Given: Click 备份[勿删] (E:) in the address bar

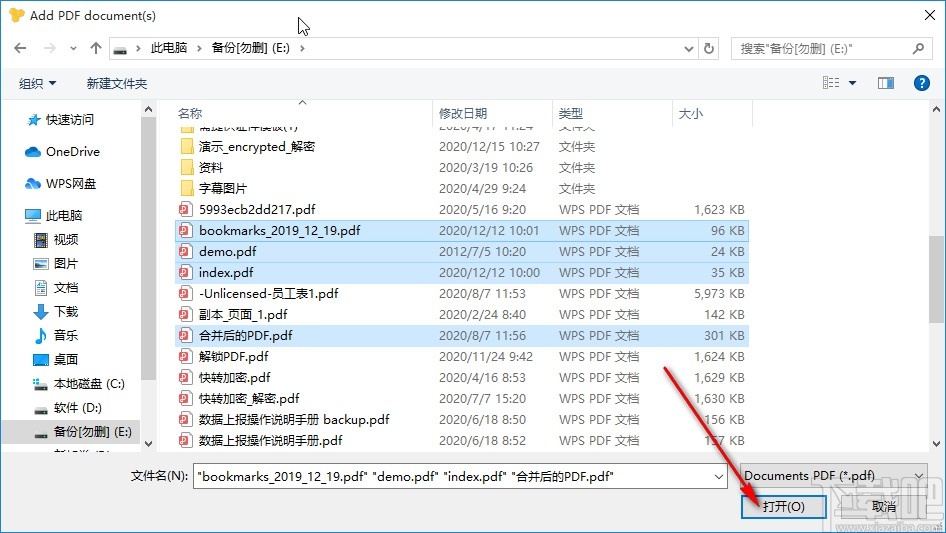Looking at the screenshot, I should coord(250,48).
